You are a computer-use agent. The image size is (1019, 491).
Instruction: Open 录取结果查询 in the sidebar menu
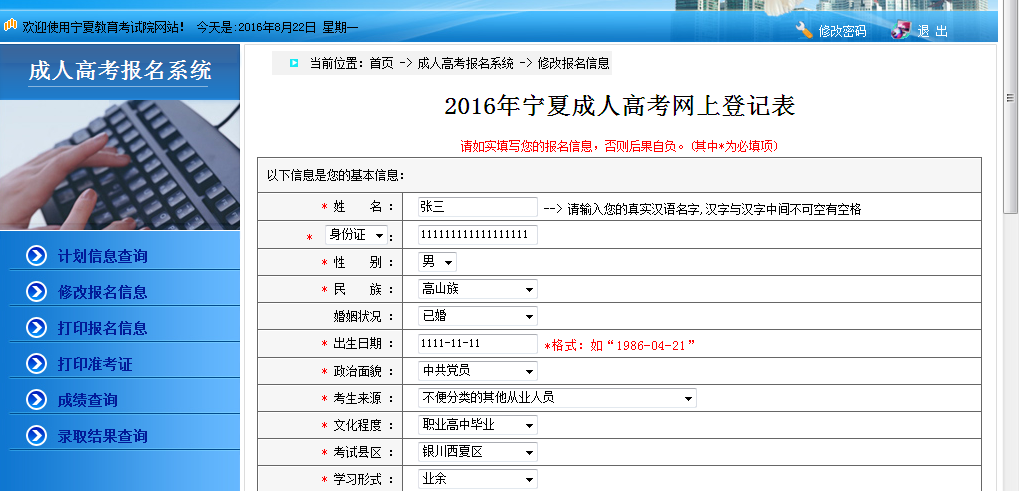pyautogui.click(x=103, y=436)
